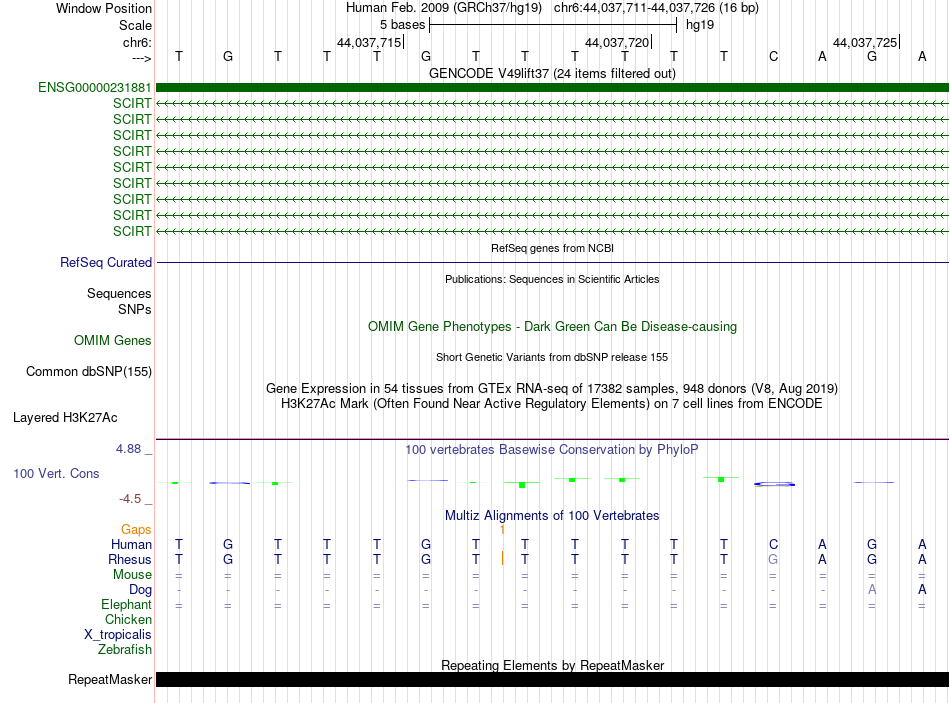Screen dimensions: 950x703
Task: Click the -4.5 lower PhyloP scale value
Action: pos(130,499)
